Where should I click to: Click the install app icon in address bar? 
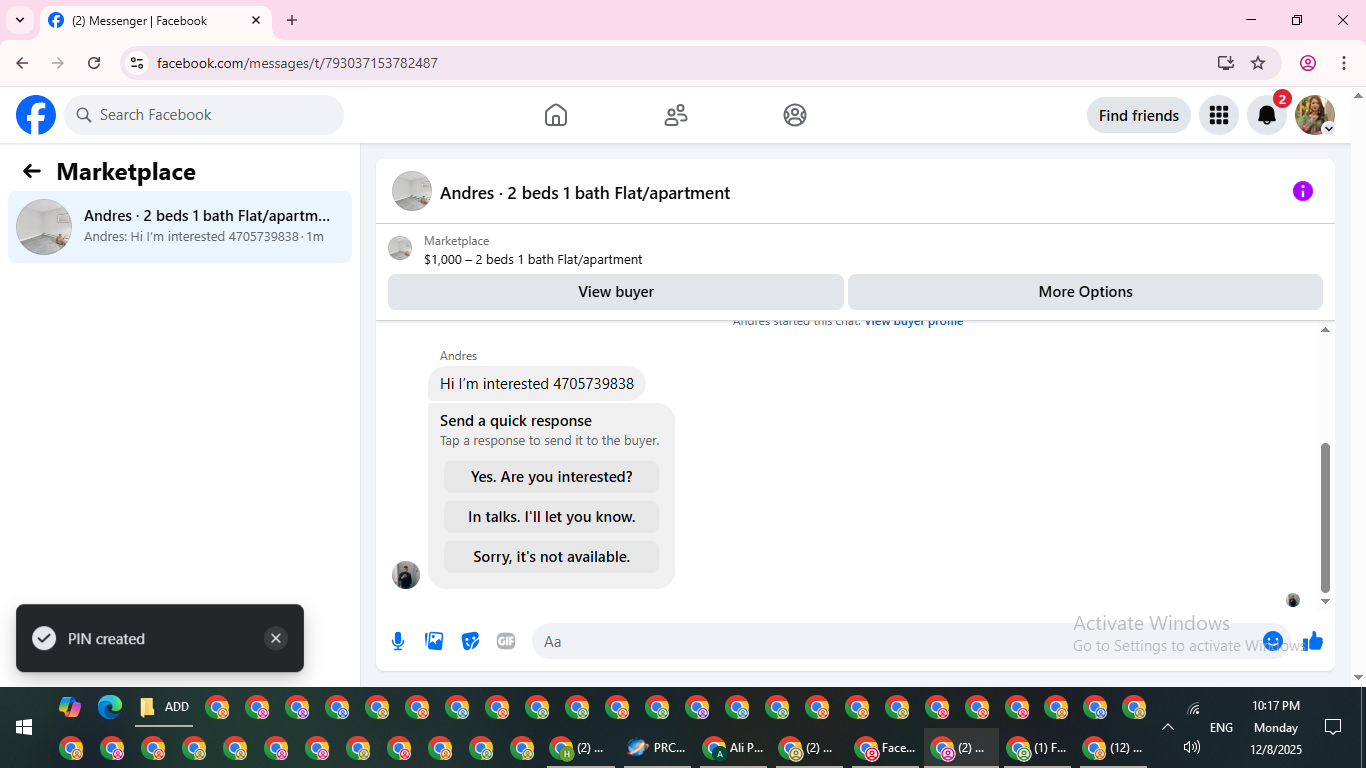[x=1226, y=63]
